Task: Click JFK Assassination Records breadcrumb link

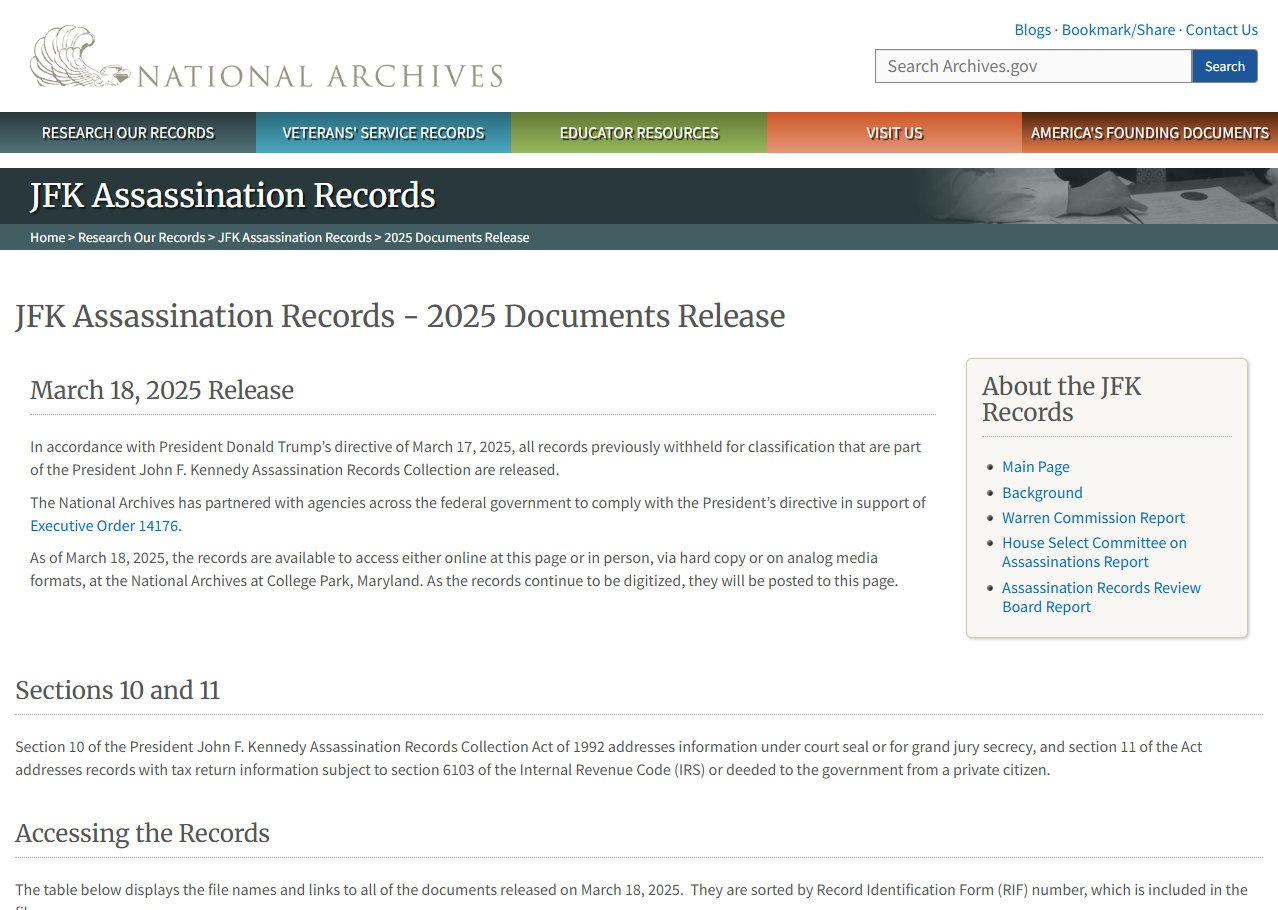Action: coord(294,237)
